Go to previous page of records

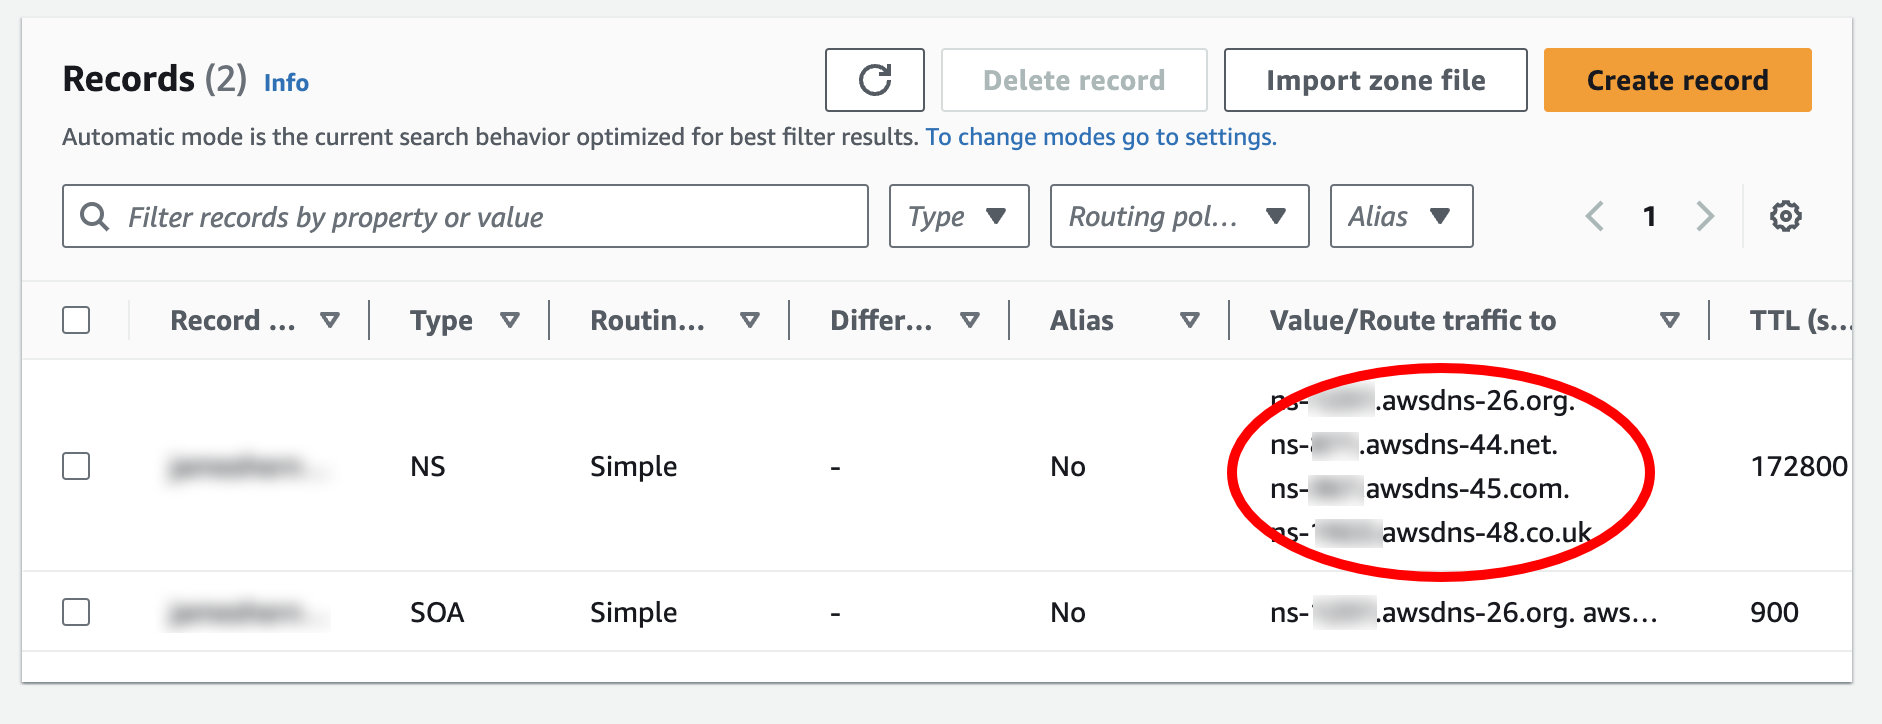pyautogui.click(x=1595, y=216)
